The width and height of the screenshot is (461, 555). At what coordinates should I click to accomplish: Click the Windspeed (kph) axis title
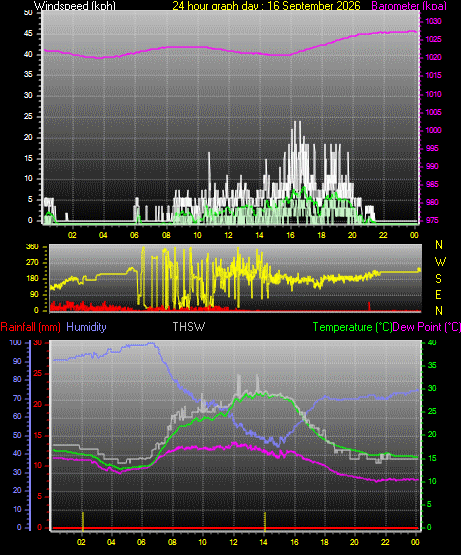click(x=75, y=5)
